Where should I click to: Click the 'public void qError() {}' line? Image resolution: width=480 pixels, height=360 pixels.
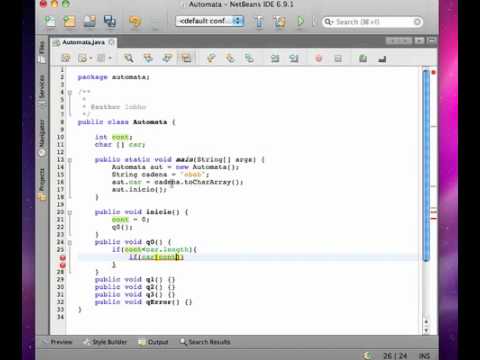point(143,302)
